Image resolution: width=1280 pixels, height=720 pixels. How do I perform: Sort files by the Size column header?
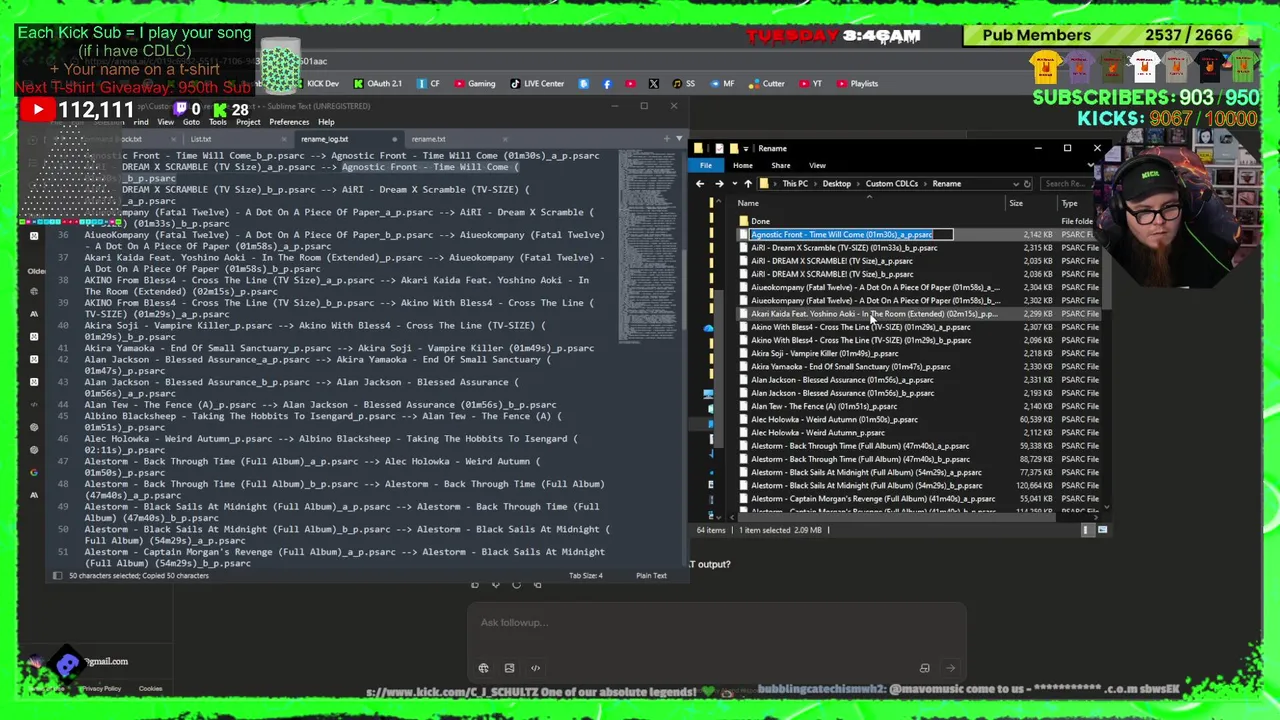coord(1016,204)
